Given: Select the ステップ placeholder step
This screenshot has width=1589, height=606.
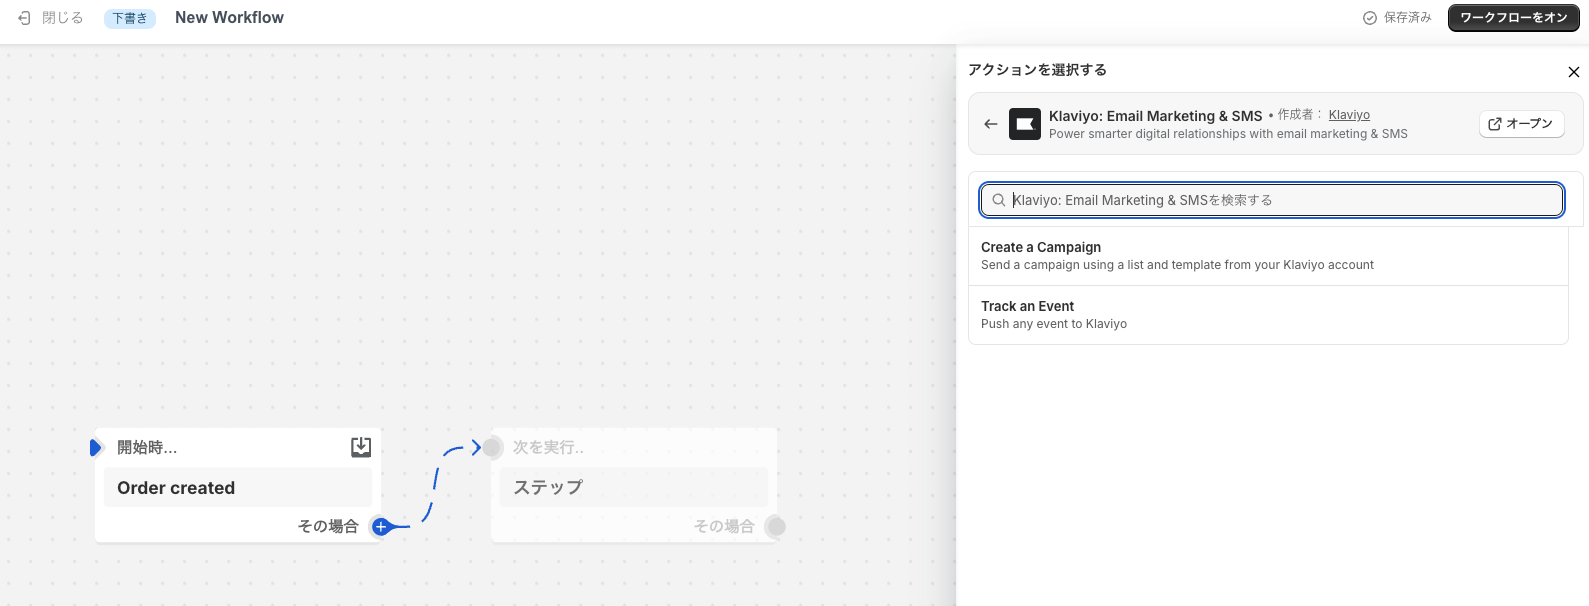Looking at the screenshot, I should click(x=634, y=488).
